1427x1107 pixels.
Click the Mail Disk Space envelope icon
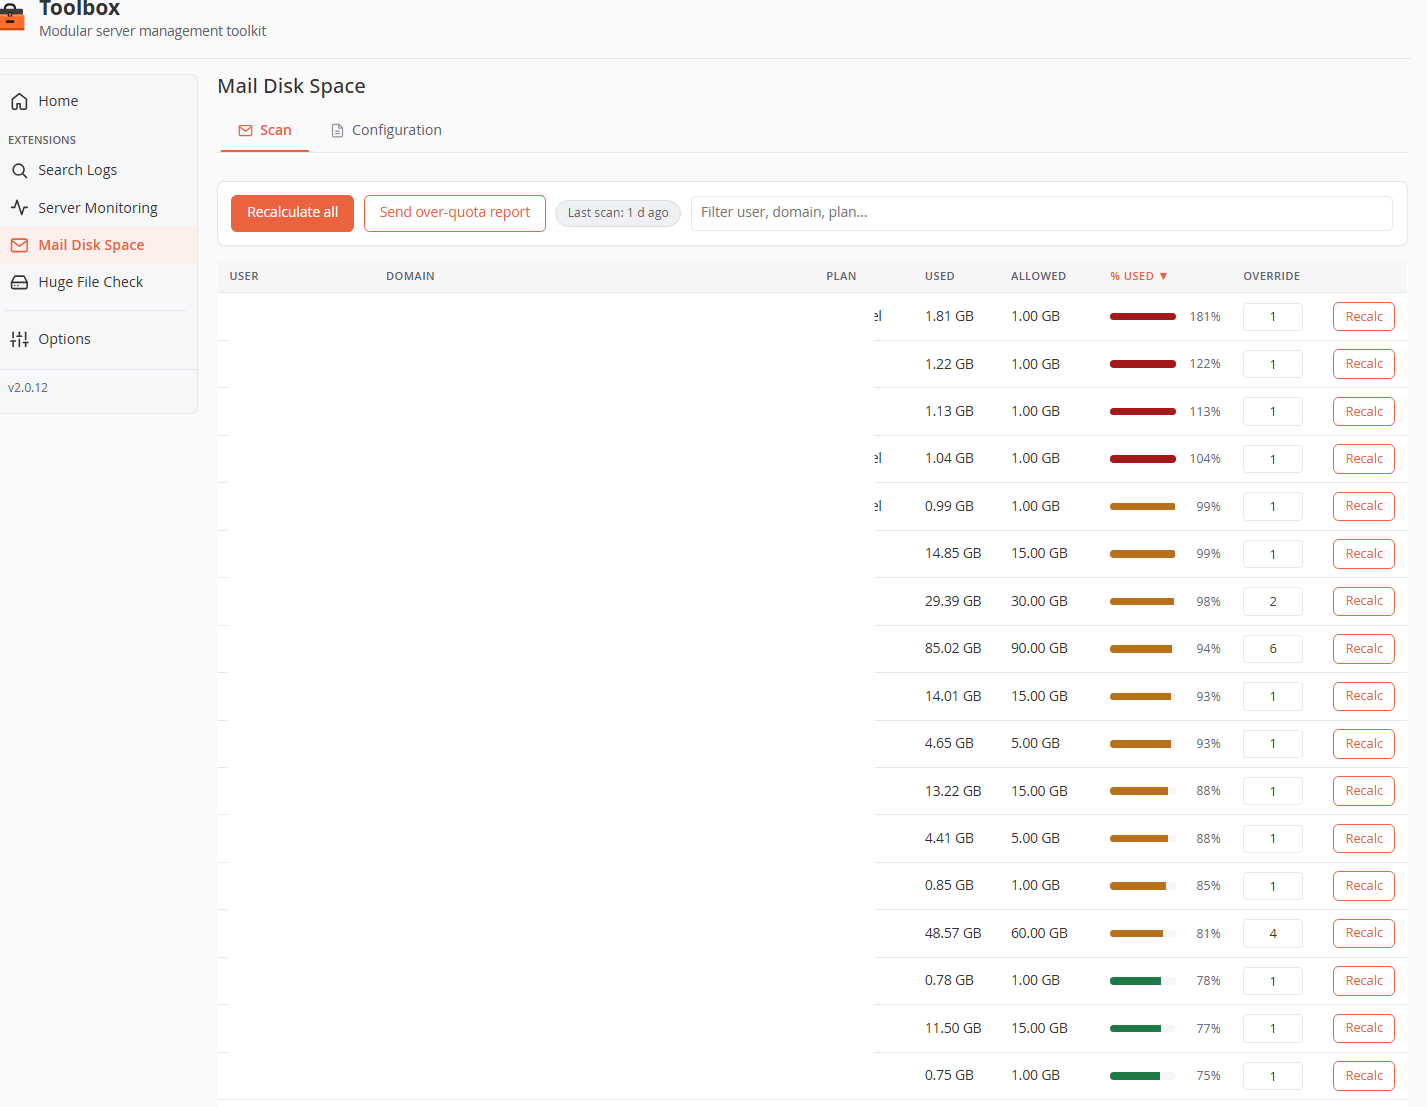pyautogui.click(x=19, y=245)
